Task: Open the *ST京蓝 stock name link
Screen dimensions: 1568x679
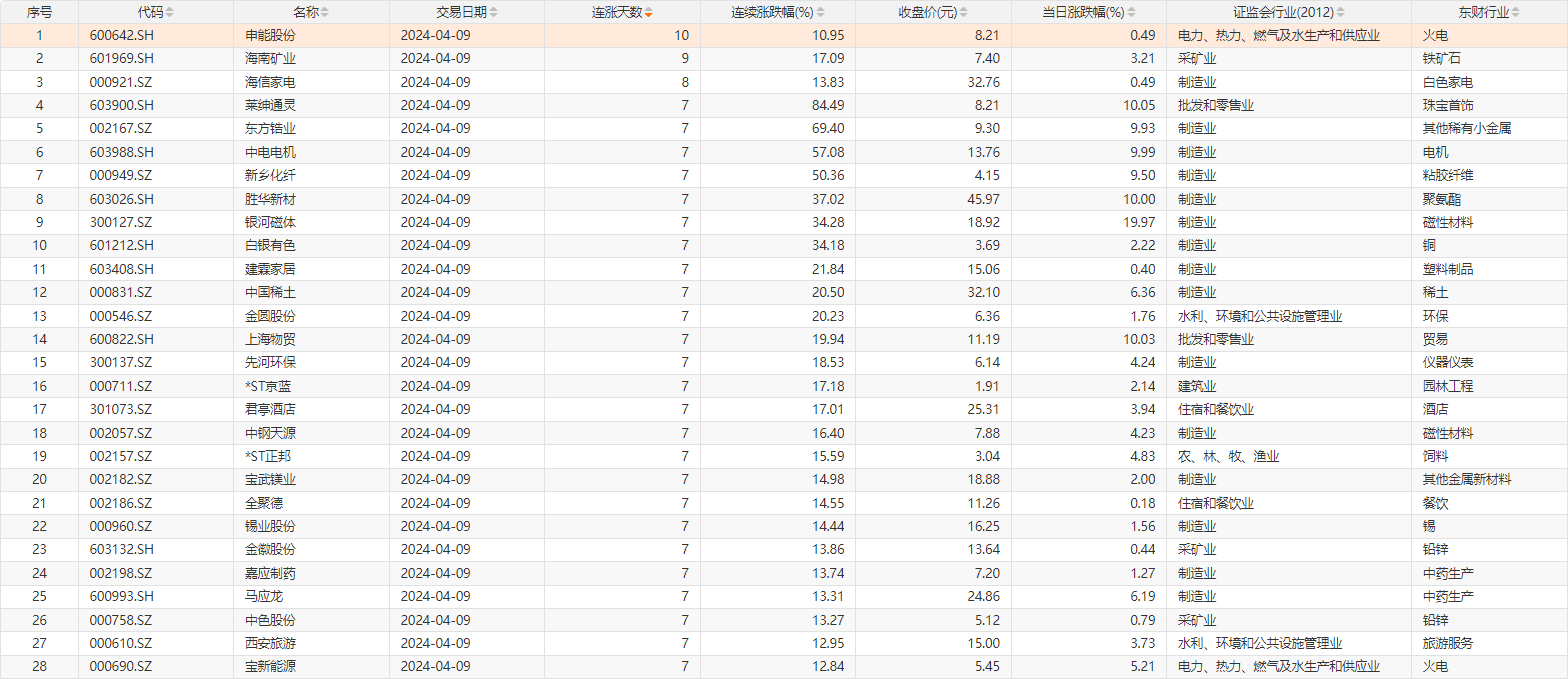Action: tap(269, 386)
